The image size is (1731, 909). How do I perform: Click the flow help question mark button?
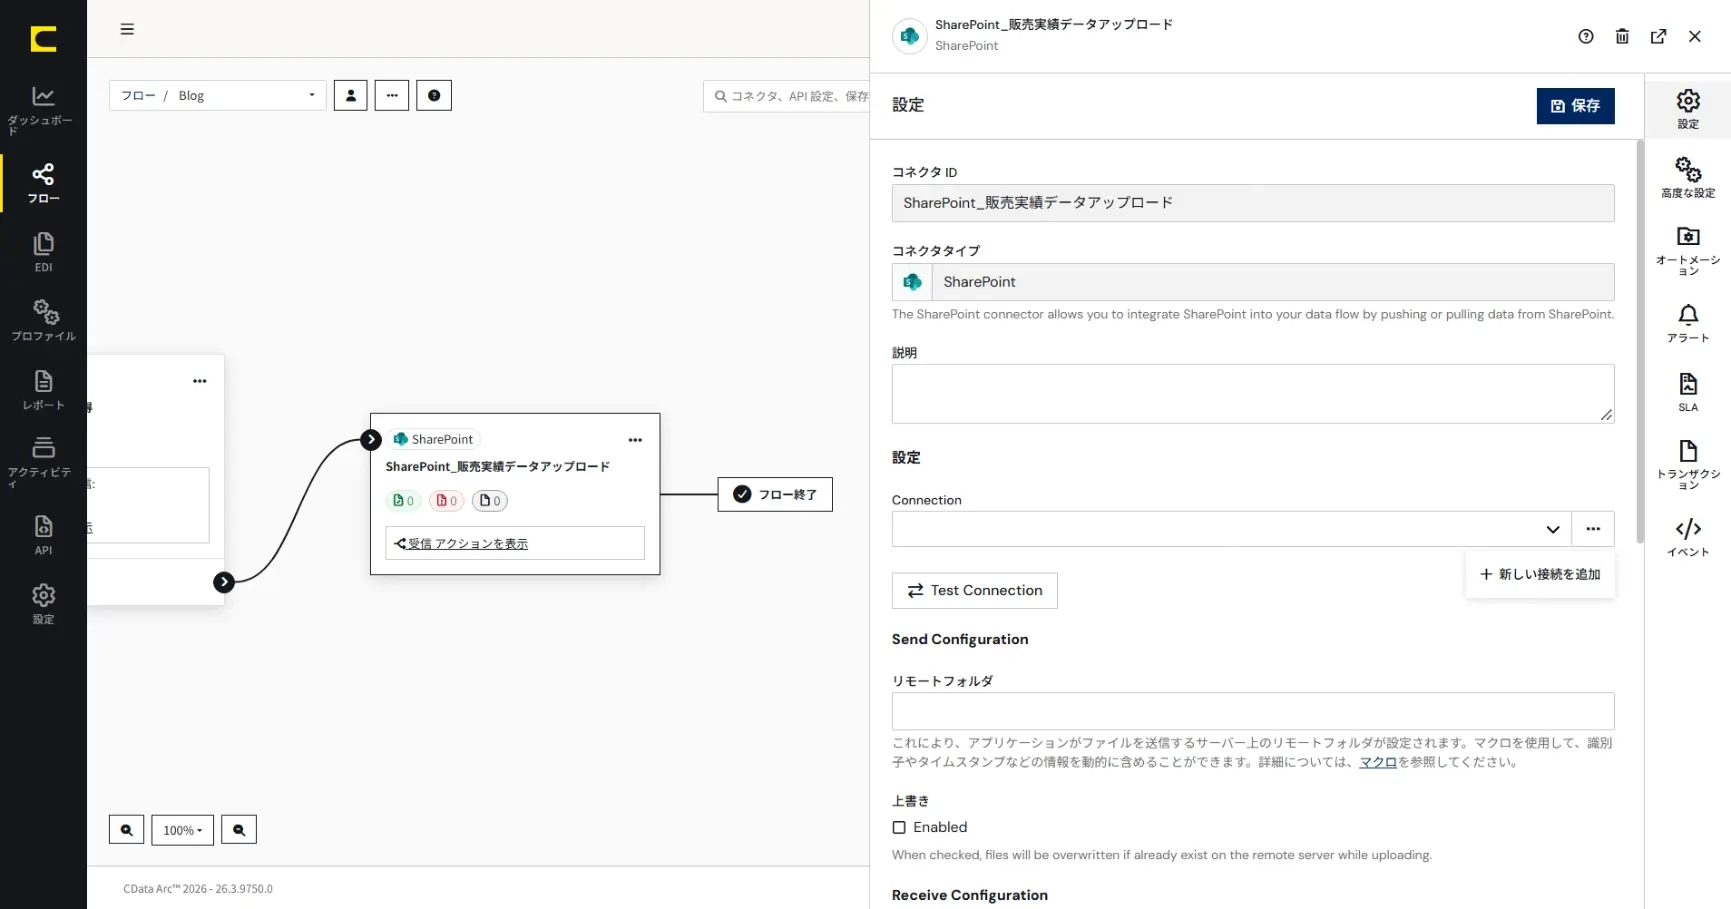click(x=434, y=96)
